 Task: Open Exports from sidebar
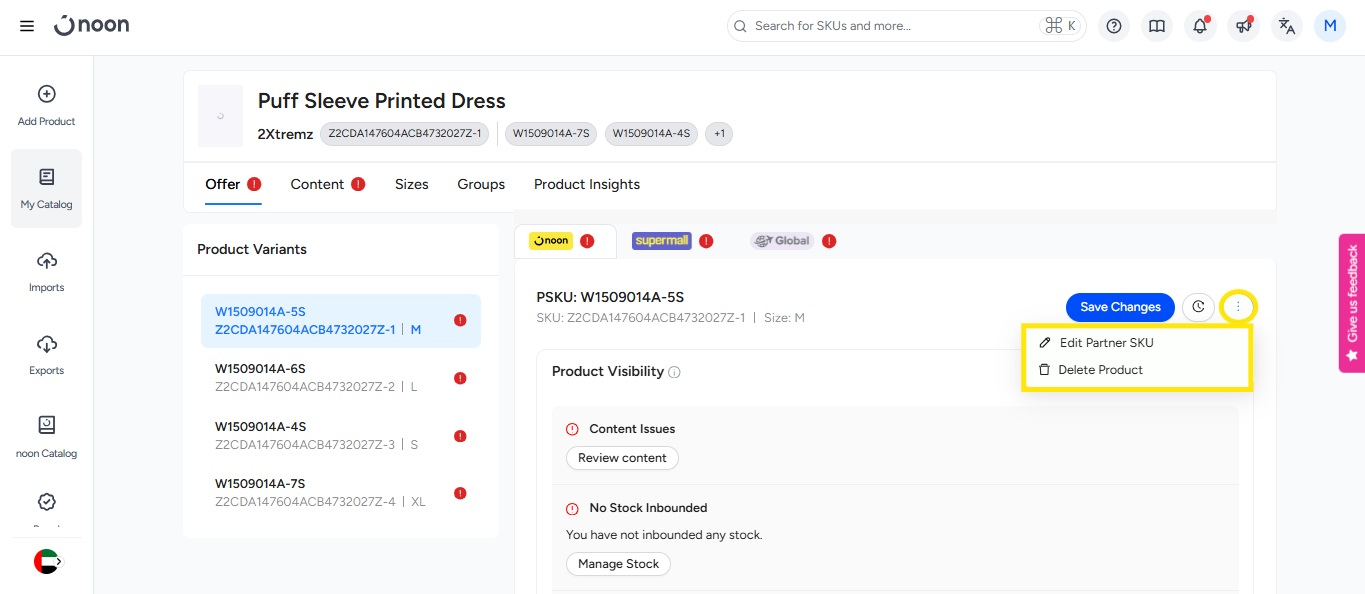point(46,355)
